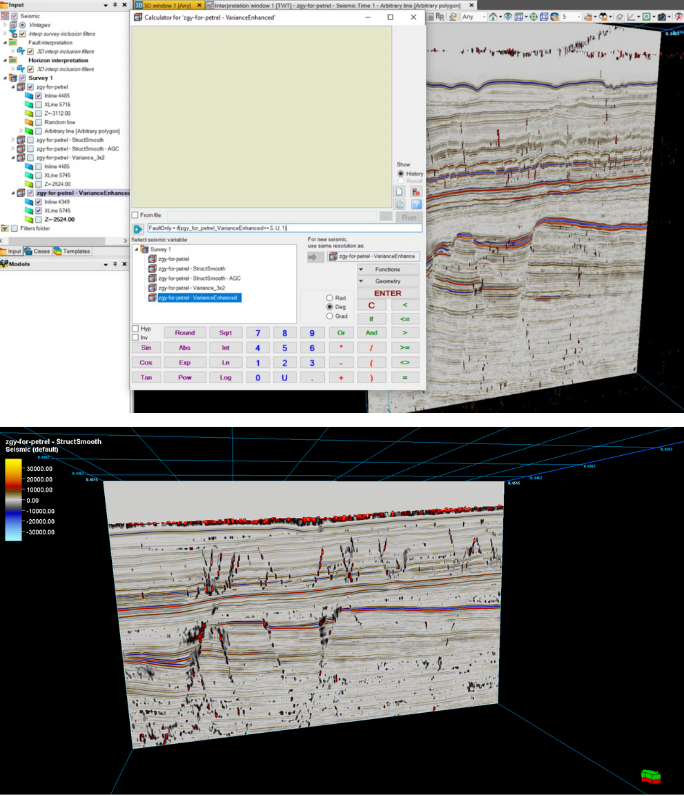
Task: Click the Sqrt function button
Action: pyautogui.click(x=226, y=332)
